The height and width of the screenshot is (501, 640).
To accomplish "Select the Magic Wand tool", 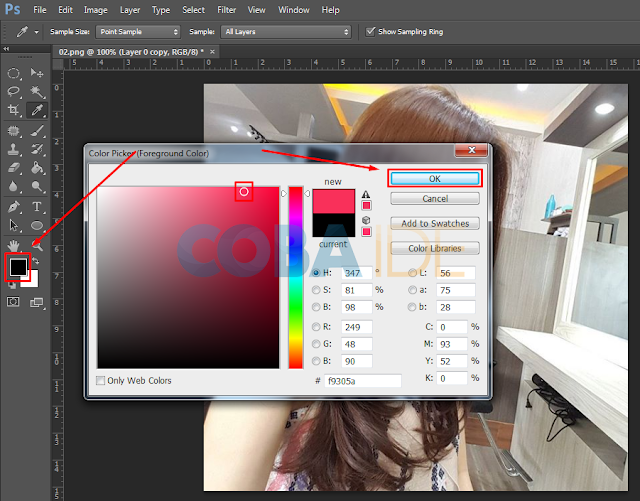I will tap(37, 91).
